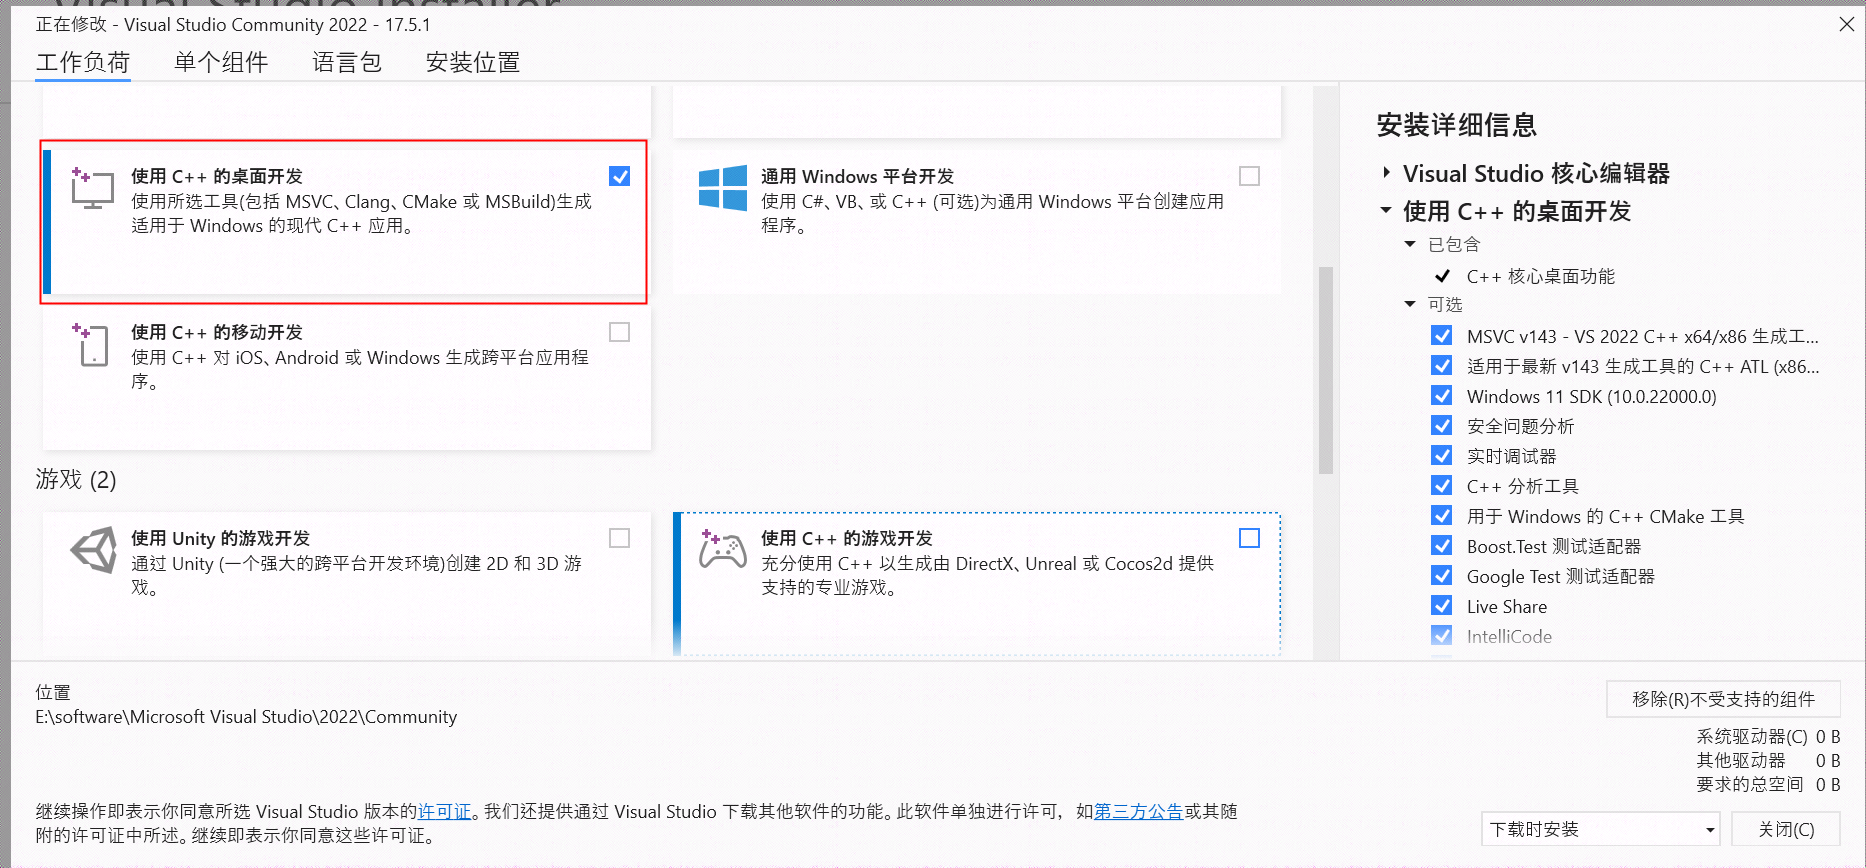Toggle the IntelliCode checkbox
This screenshot has width=1866, height=868.
click(x=1442, y=635)
